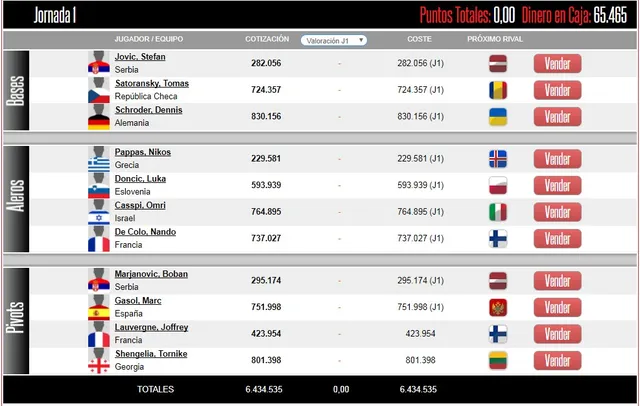Image resolution: width=640 pixels, height=406 pixels.
Task: Click the Iceland rival flag in Pappas row
Action: pyautogui.click(x=498, y=159)
